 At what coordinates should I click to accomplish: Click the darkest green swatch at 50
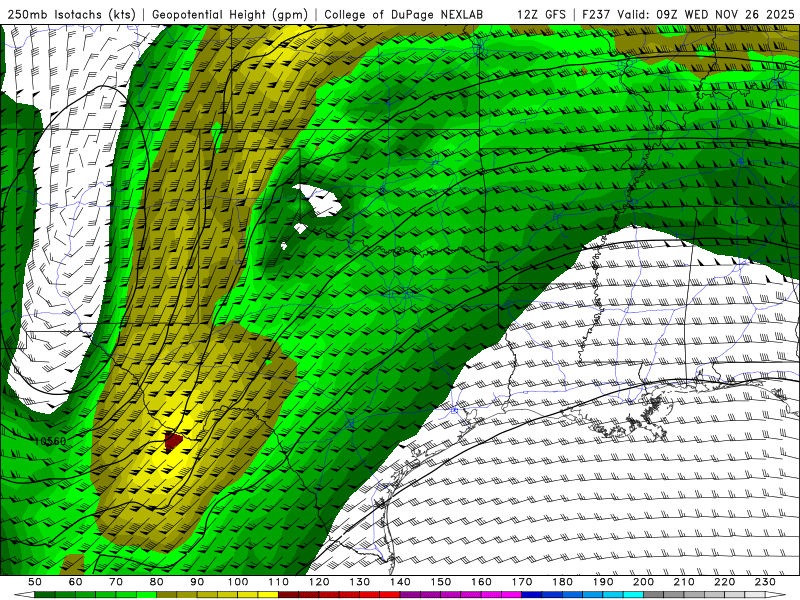[x=44, y=594]
